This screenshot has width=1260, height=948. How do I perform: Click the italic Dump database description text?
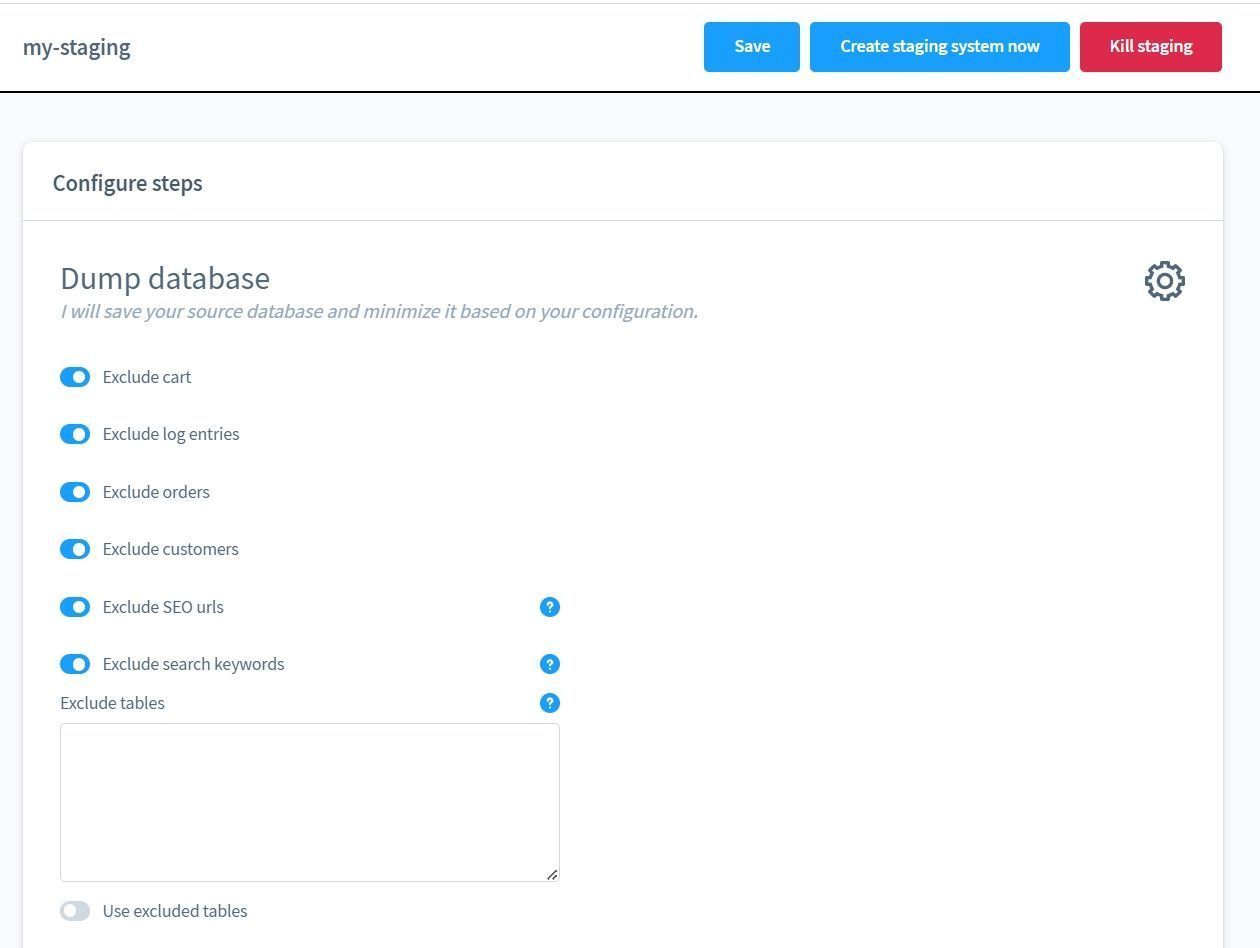pyautogui.click(x=379, y=311)
